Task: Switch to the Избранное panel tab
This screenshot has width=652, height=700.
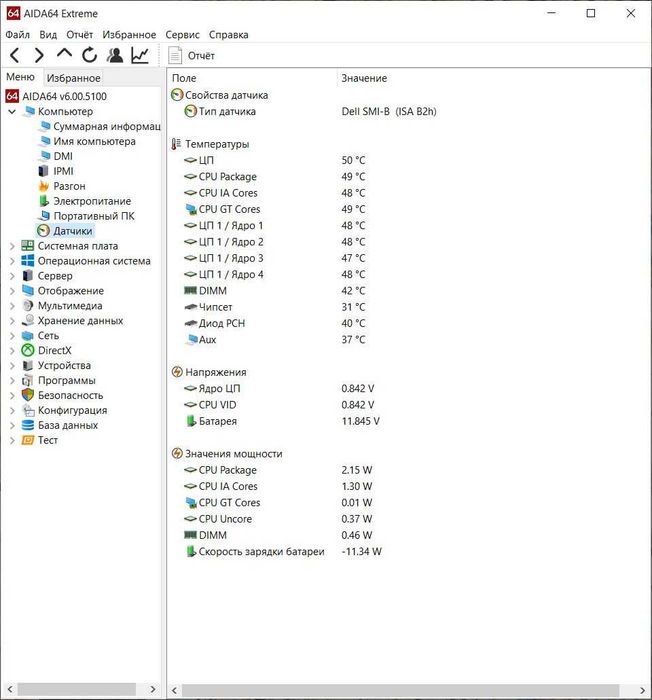Action: point(74,78)
